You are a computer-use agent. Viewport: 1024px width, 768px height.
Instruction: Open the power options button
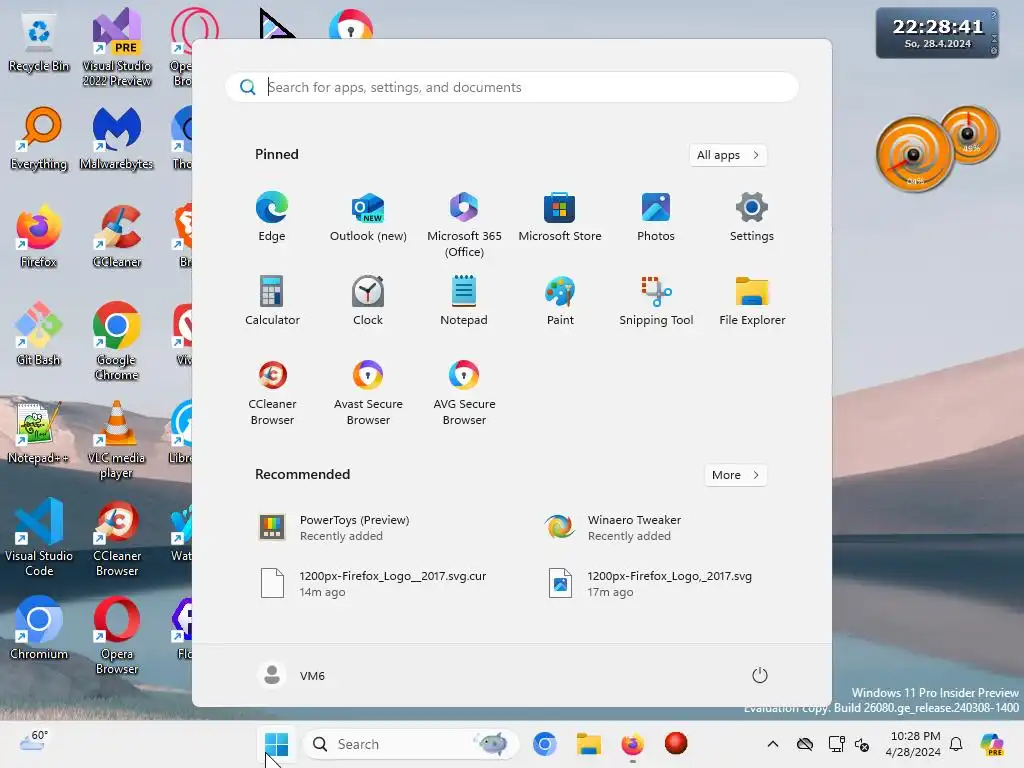click(760, 675)
